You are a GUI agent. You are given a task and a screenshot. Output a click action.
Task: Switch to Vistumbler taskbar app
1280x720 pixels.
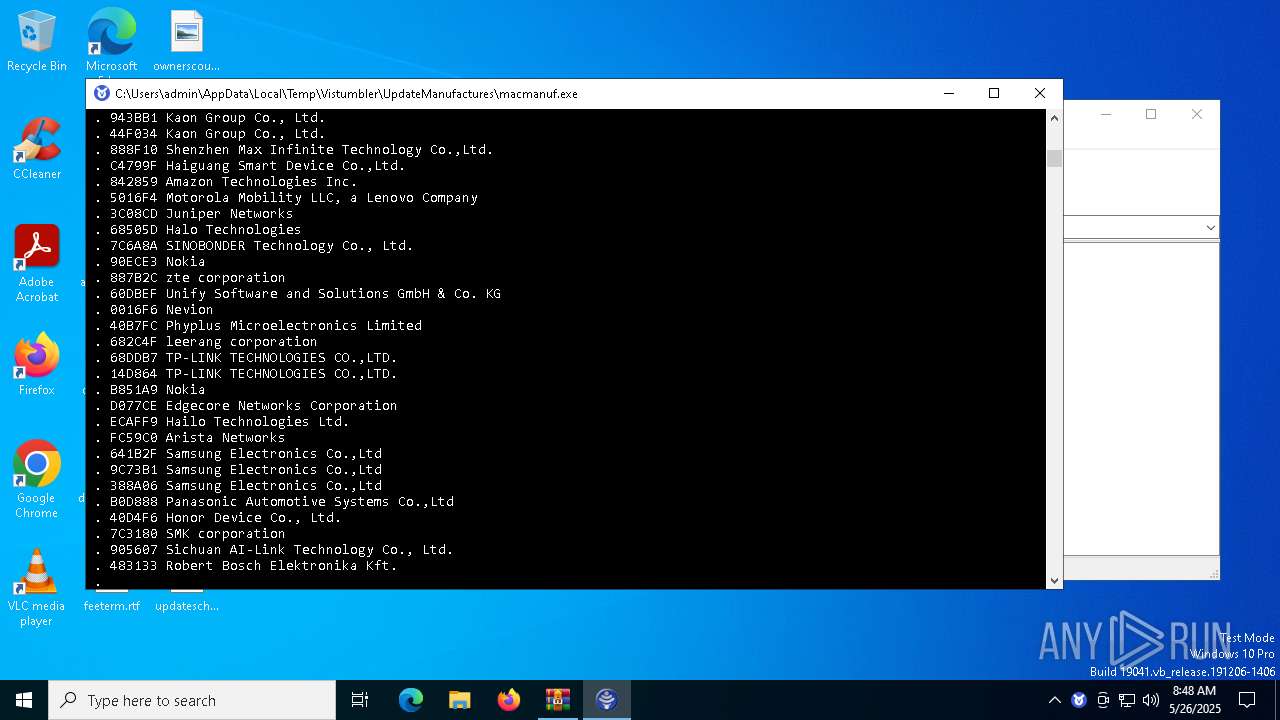[x=607, y=700]
